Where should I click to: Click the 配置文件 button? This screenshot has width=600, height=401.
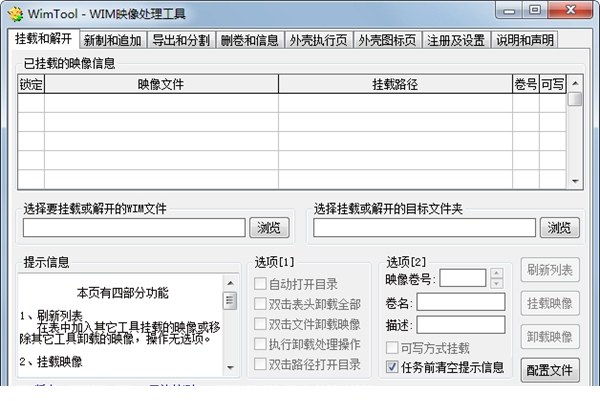pyautogui.click(x=550, y=370)
